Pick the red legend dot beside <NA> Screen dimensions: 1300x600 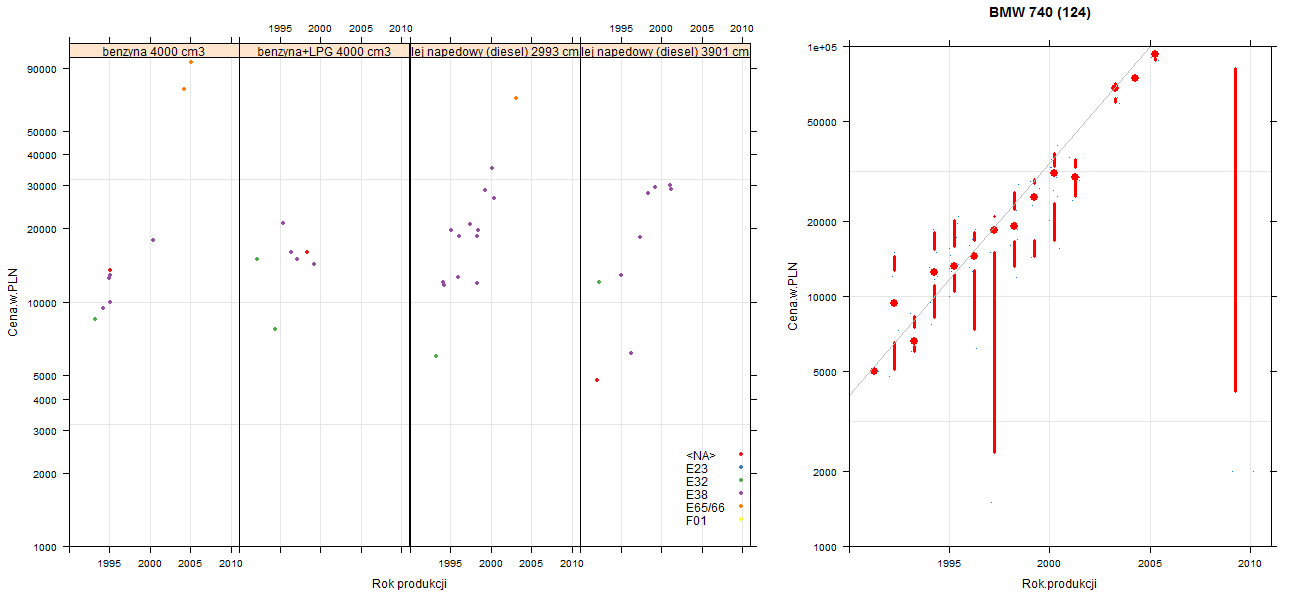tap(741, 455)
